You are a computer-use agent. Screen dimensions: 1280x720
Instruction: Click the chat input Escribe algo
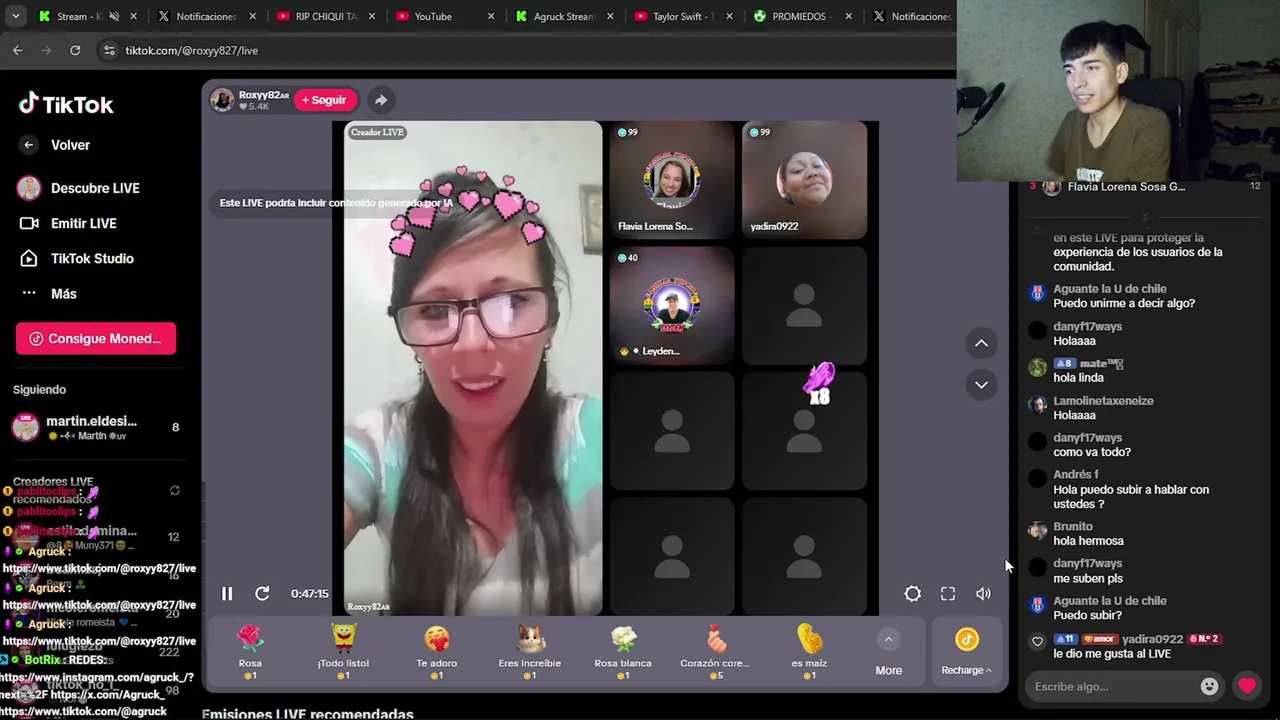pos(1110,686)
